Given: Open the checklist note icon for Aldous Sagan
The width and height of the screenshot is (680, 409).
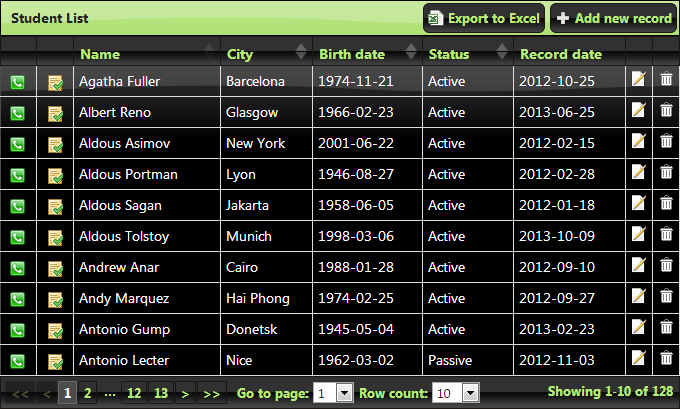Looking at the screenshot, I should click(x=55, y=206).
